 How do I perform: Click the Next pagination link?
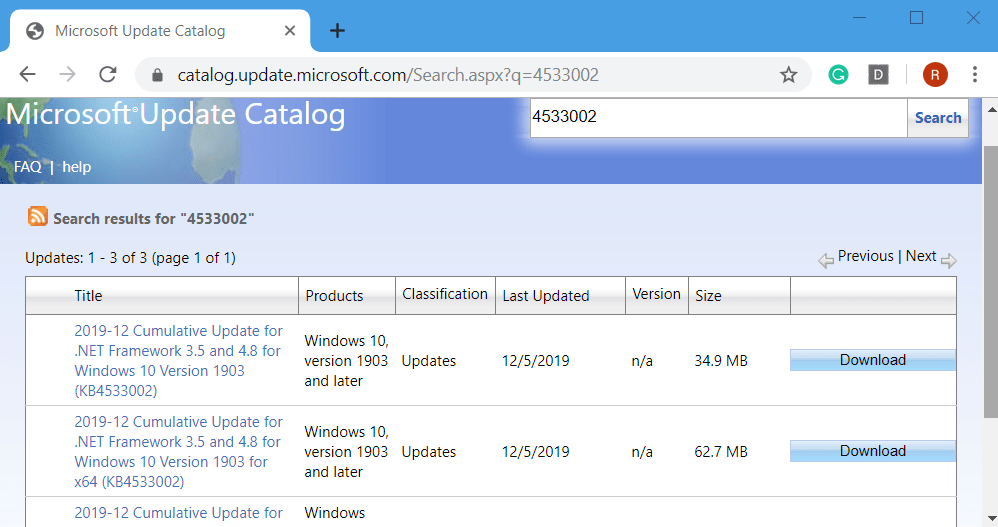point(921,256)
